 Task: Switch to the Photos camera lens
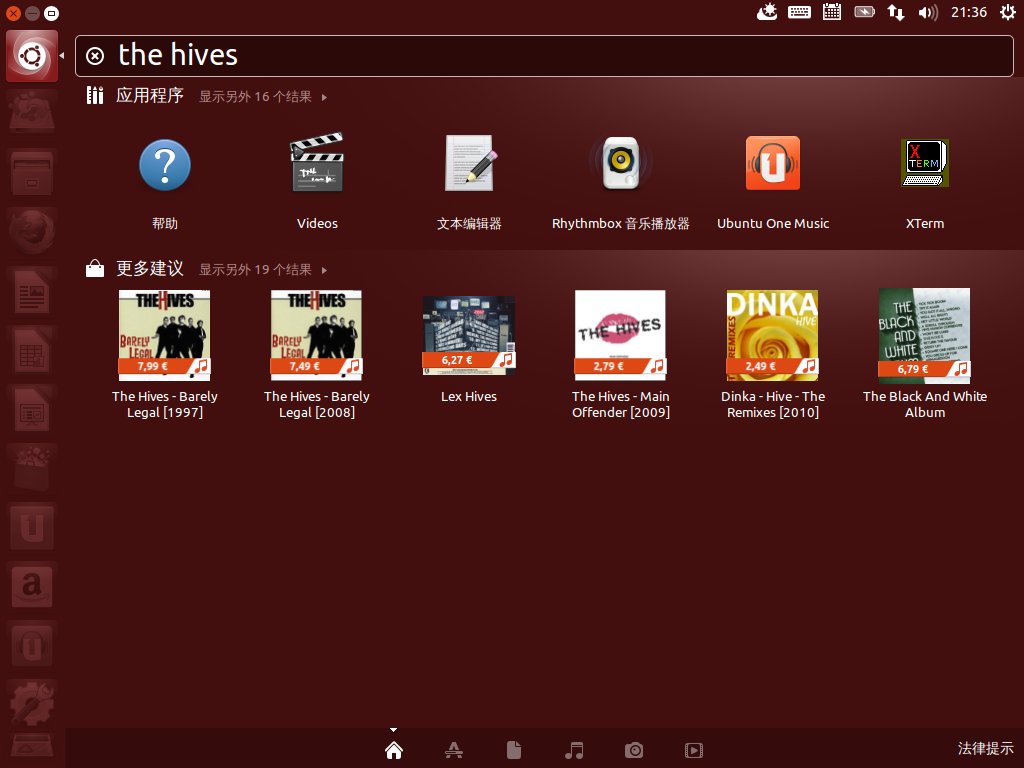click(x=634, y=750)
